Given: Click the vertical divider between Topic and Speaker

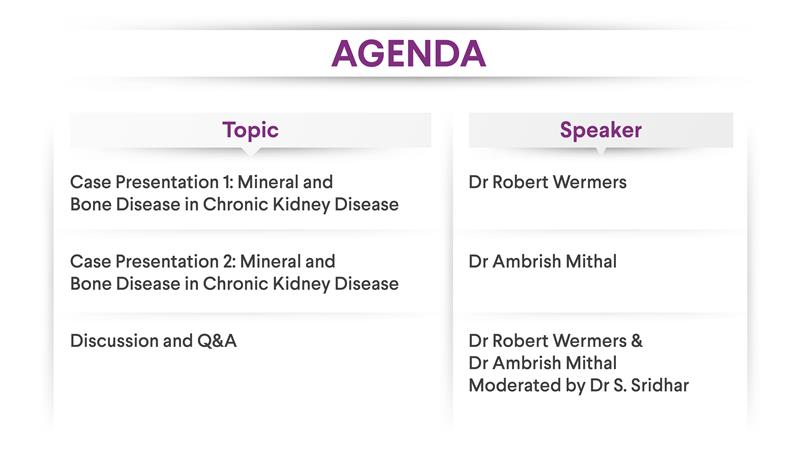Looking at the screenshot, I should [452, 270].
